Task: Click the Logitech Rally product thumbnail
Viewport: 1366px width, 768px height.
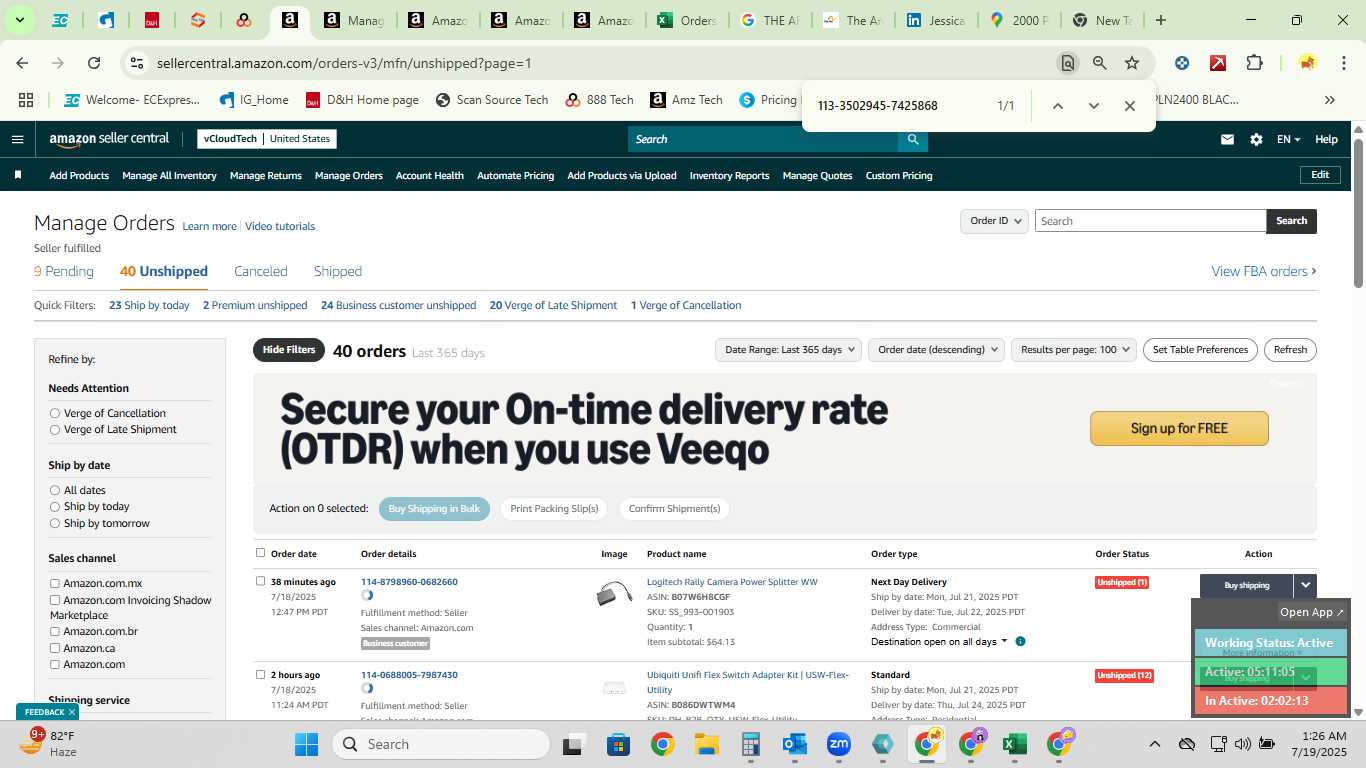Action: click(x=614, y=594)
